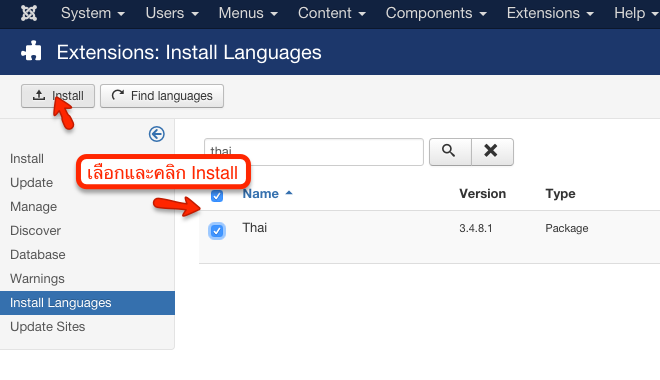Open the Menus dropdown menu

(x=248, y=13)
